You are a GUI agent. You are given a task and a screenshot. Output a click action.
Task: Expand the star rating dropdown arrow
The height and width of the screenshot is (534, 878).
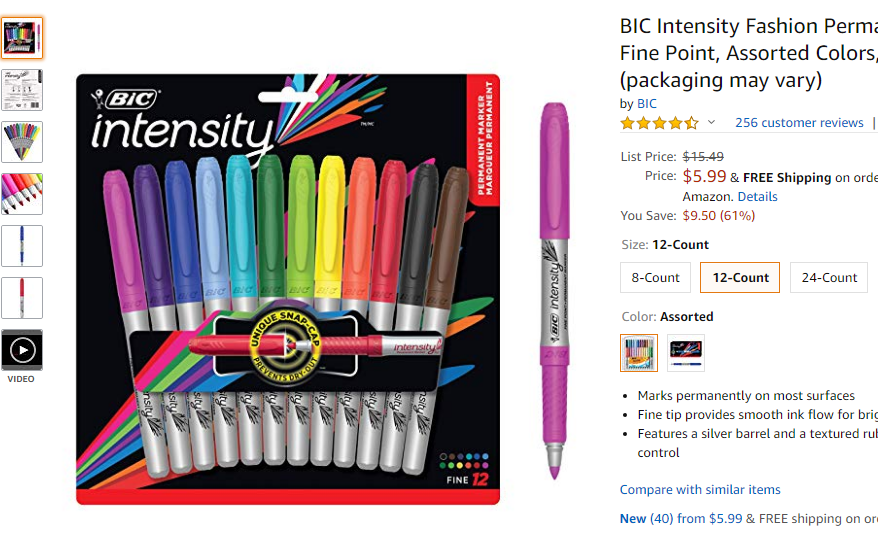pos(711,122)
